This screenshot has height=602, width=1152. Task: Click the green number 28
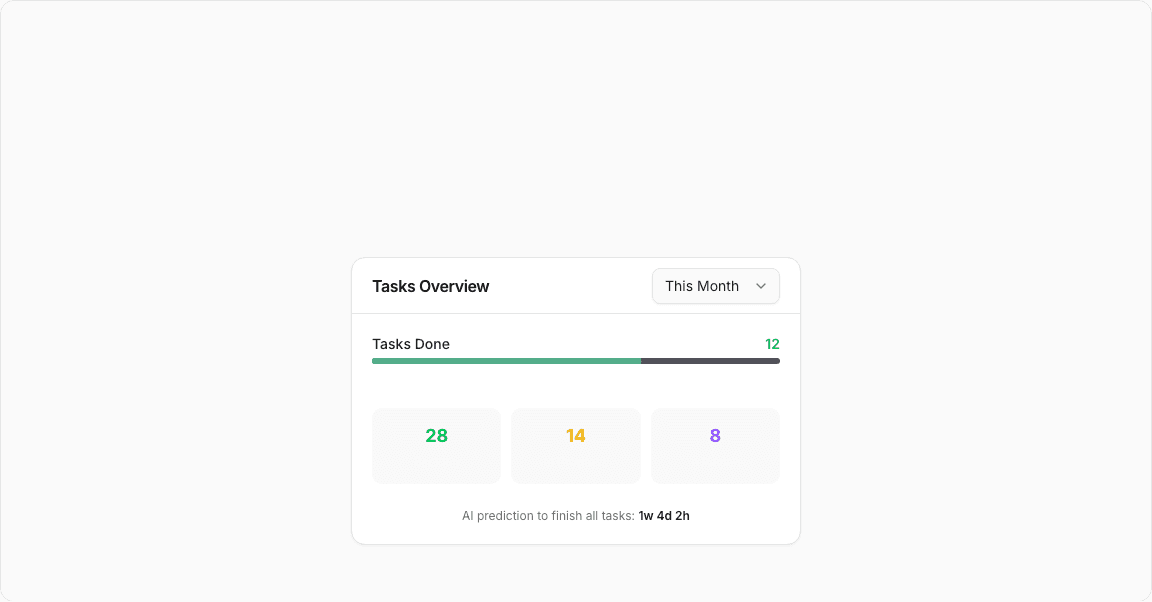[436, 436]
